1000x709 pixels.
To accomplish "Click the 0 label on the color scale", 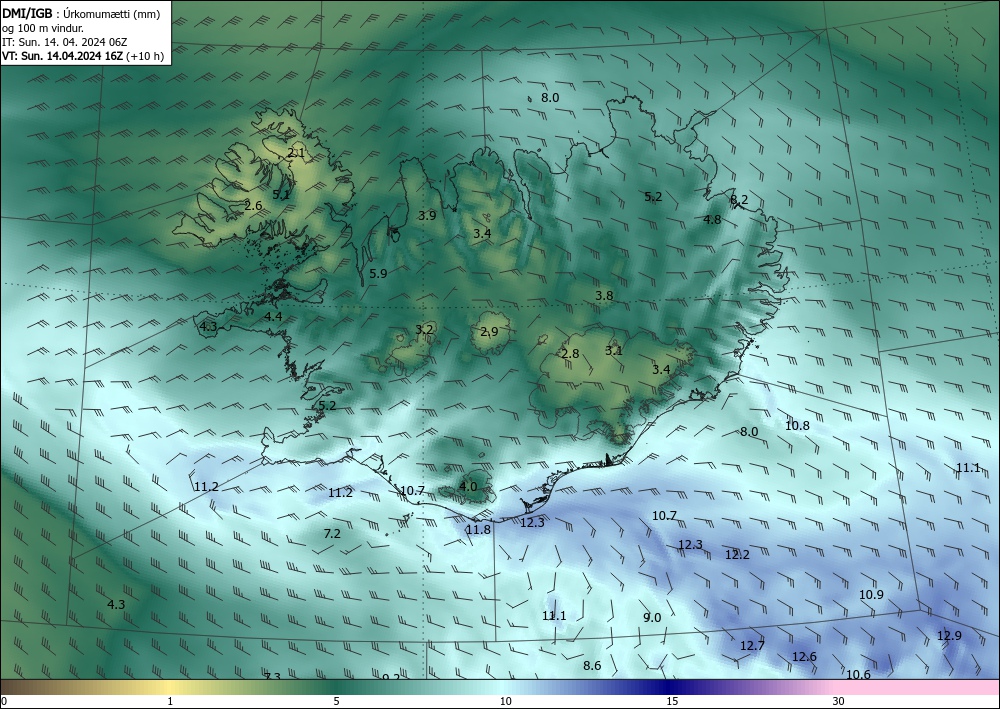I will coord(4,701).
